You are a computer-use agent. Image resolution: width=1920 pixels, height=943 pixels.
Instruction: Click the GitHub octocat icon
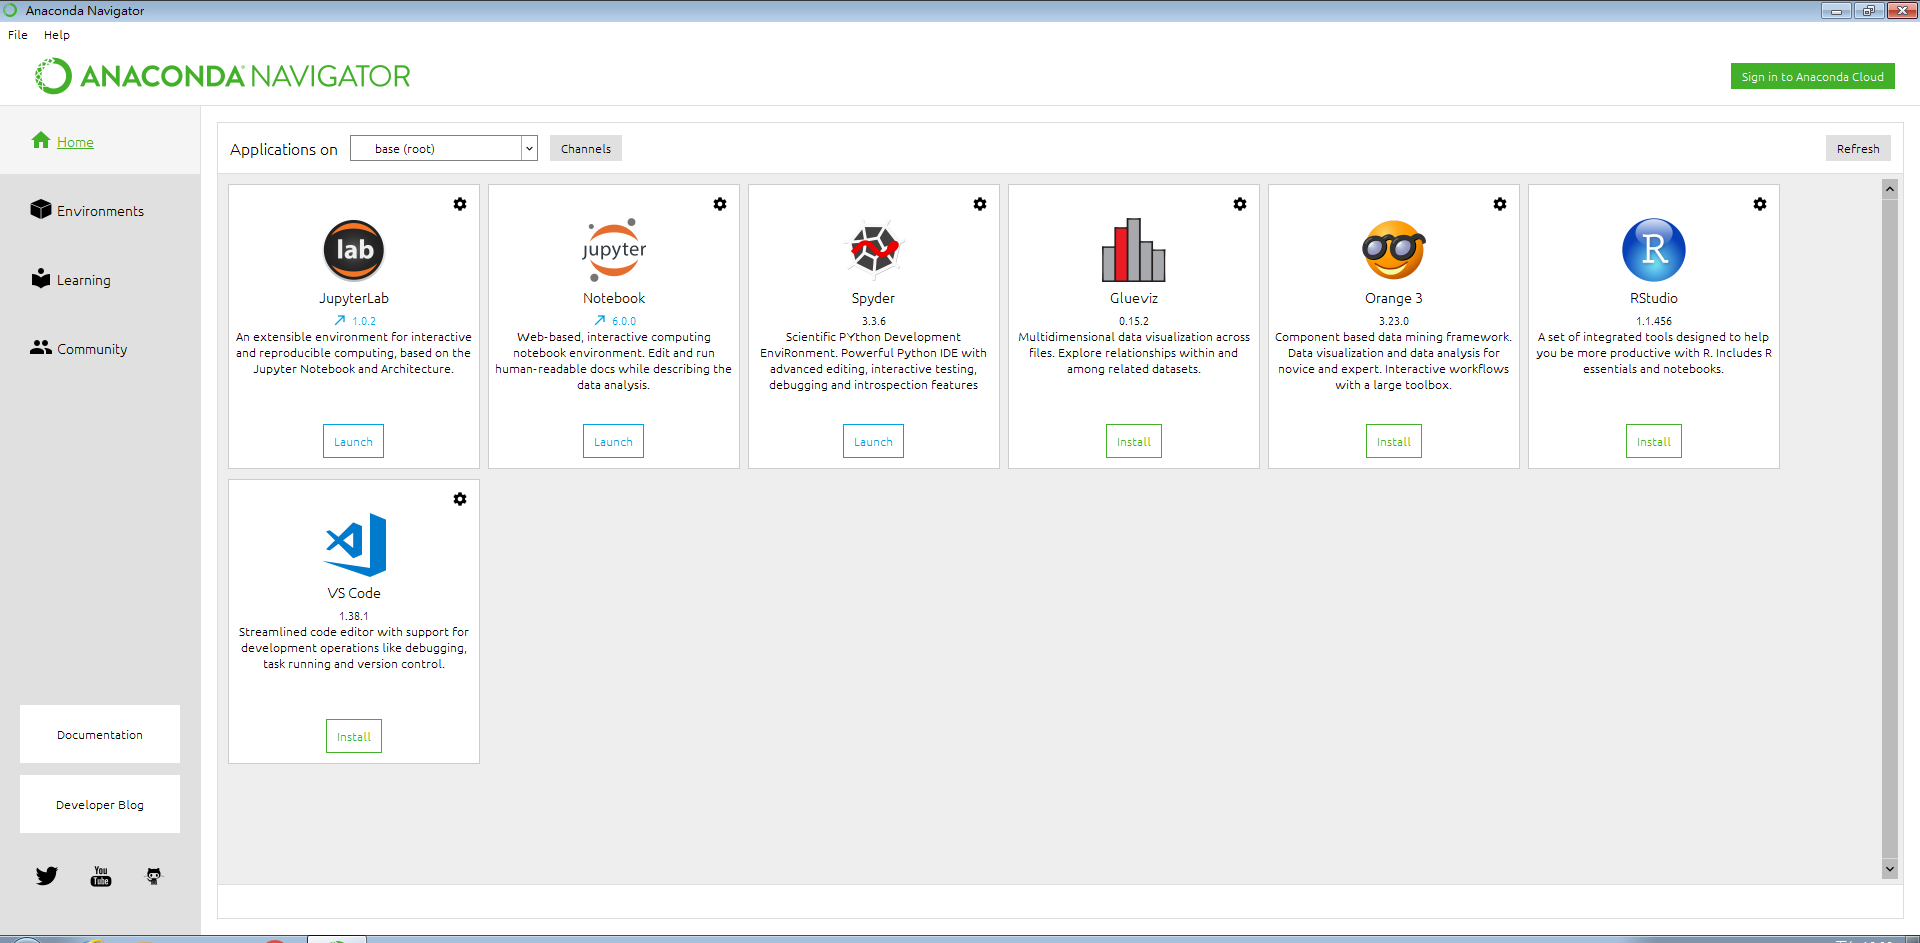pos(153,876)
